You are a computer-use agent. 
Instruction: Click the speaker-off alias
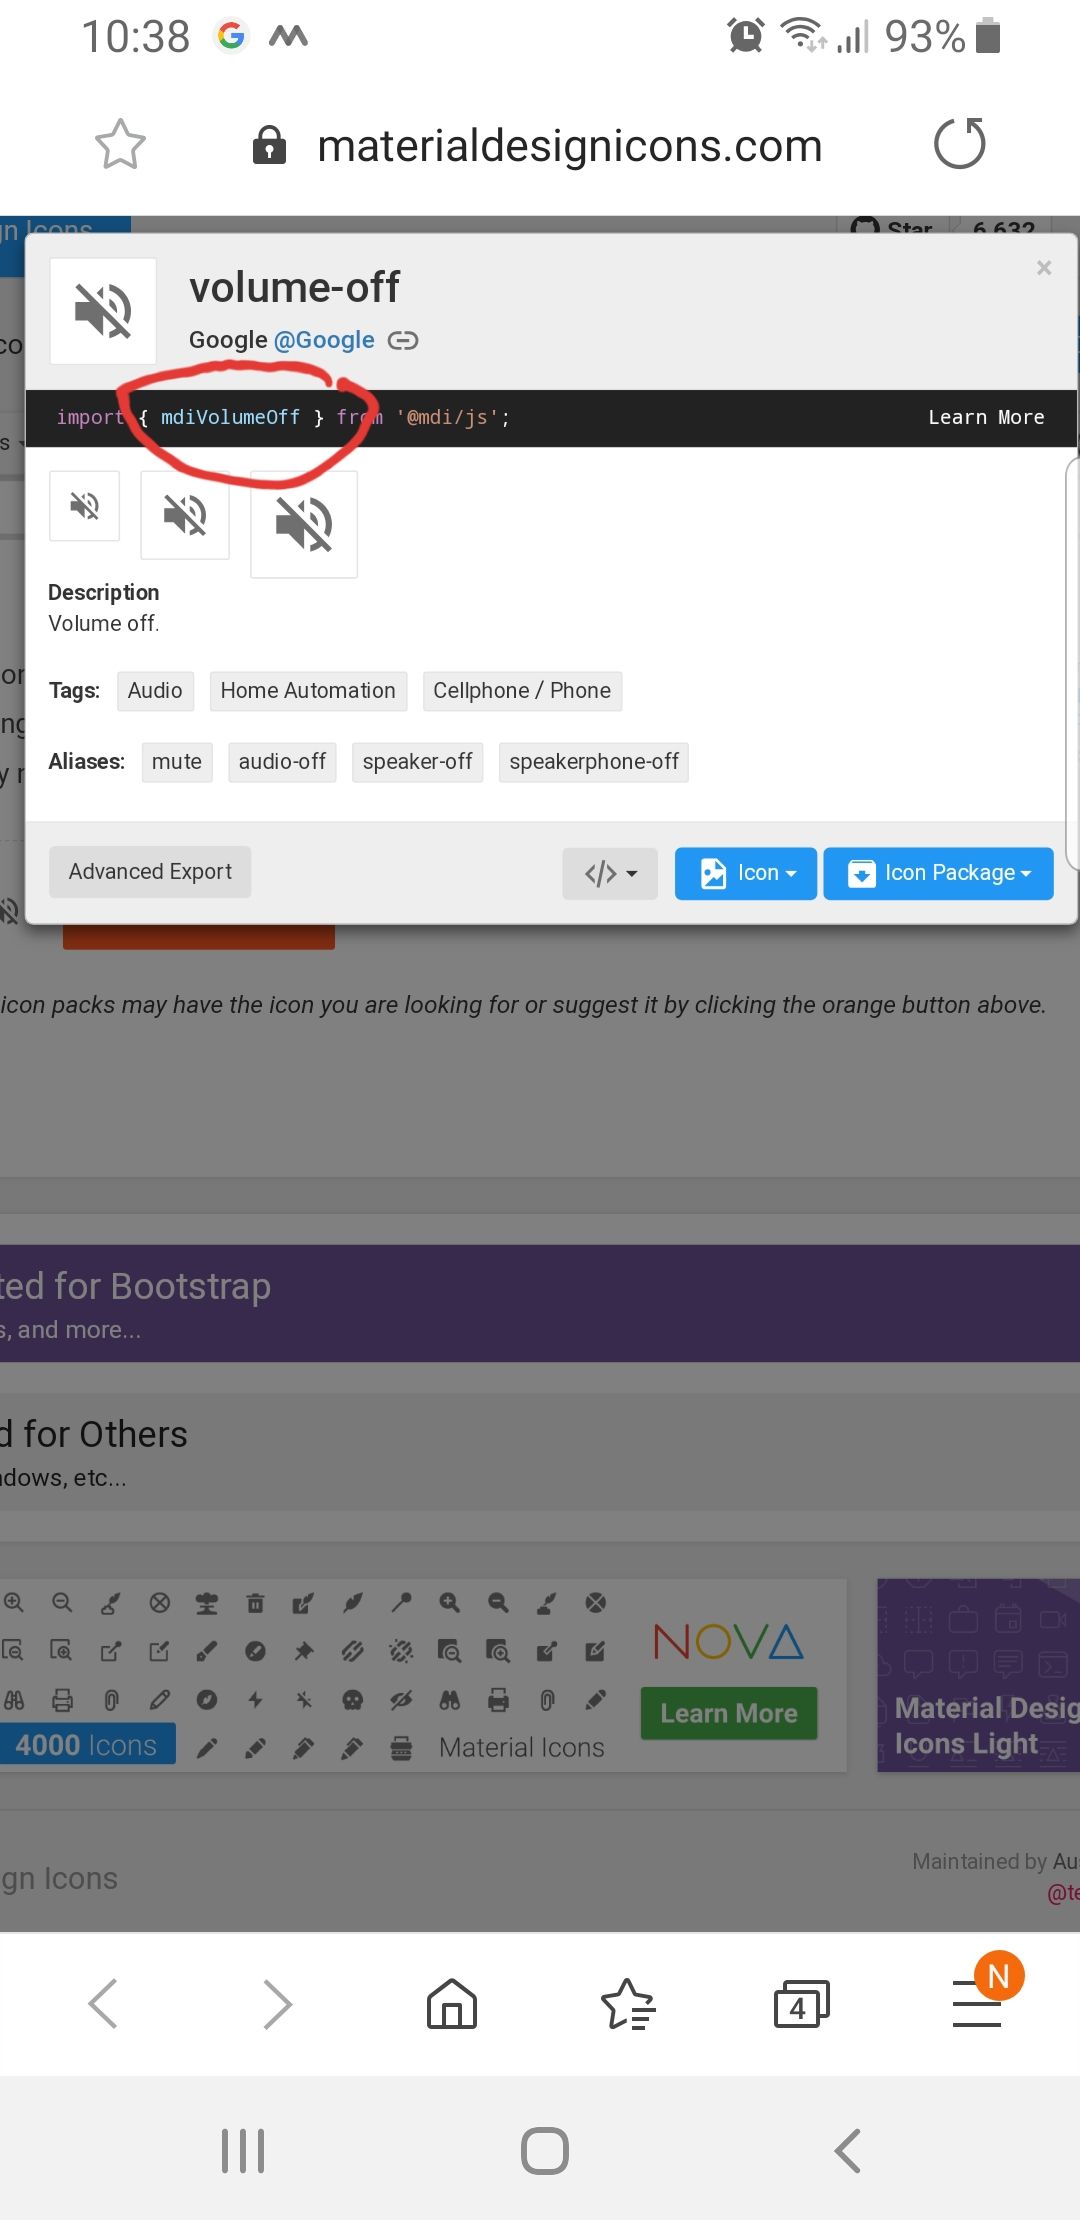click(417, 762)
